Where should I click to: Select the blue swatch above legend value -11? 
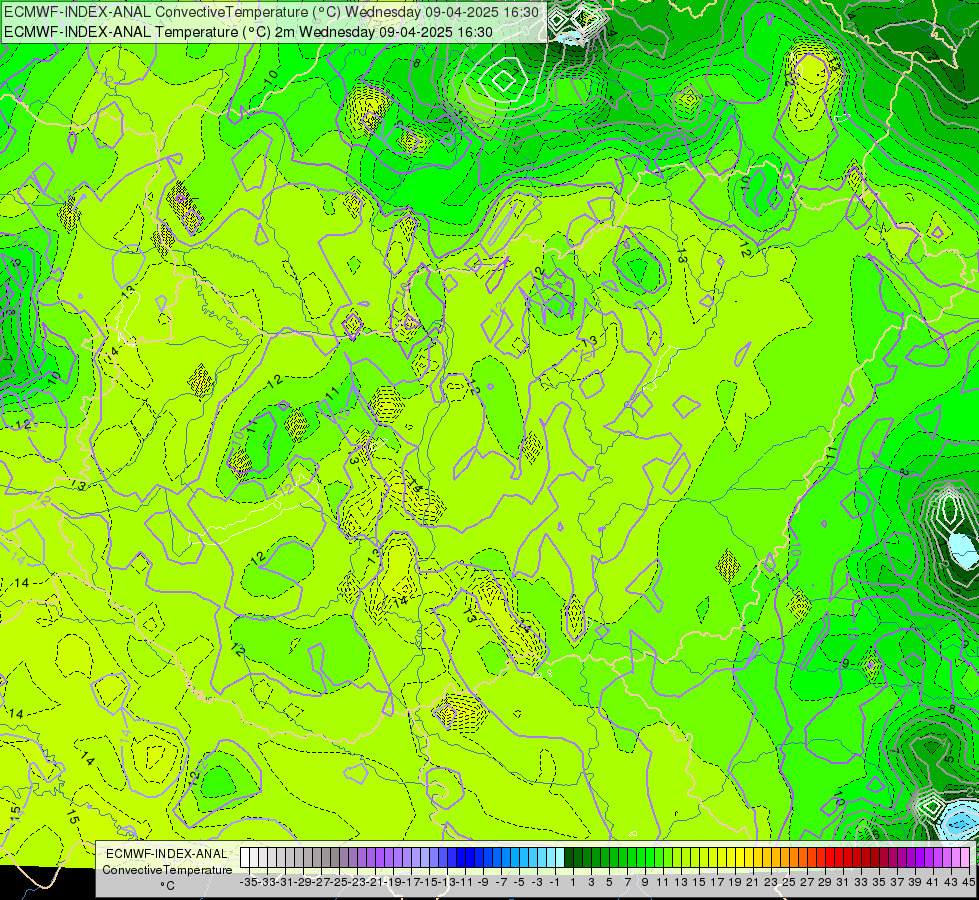click(x=461, y=858)
